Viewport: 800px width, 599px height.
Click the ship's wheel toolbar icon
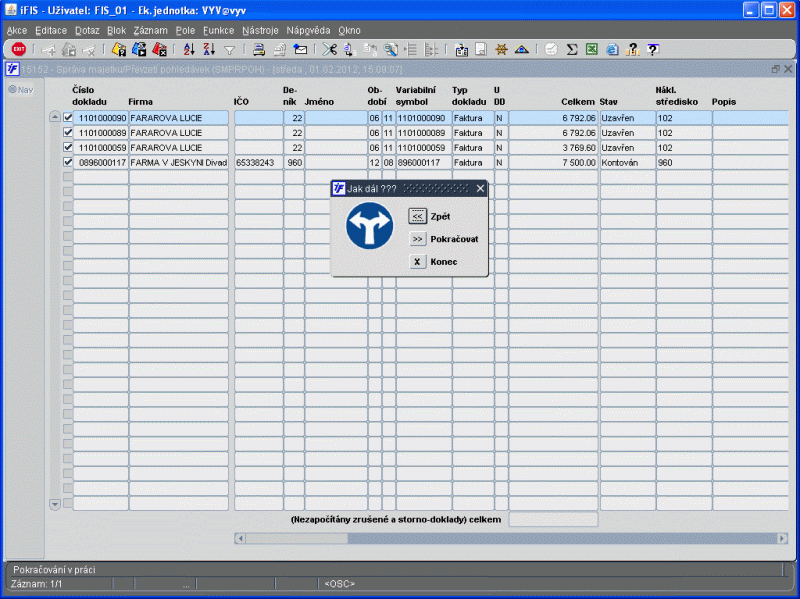(502, 49)
